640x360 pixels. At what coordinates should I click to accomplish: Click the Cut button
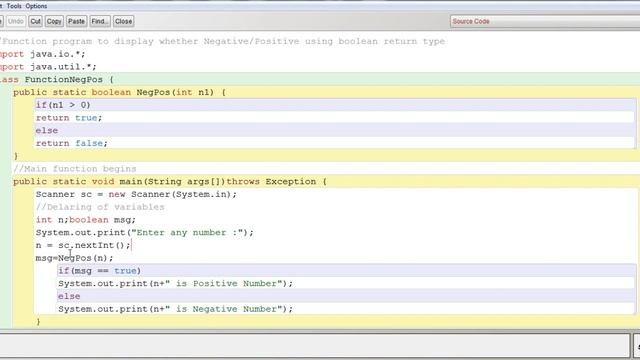36,21
